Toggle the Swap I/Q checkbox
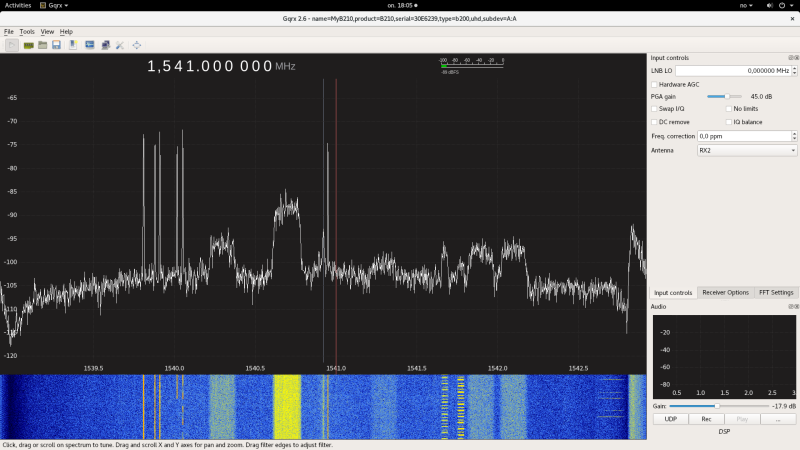Screen dimensions: 800x450 click(655, 108)
